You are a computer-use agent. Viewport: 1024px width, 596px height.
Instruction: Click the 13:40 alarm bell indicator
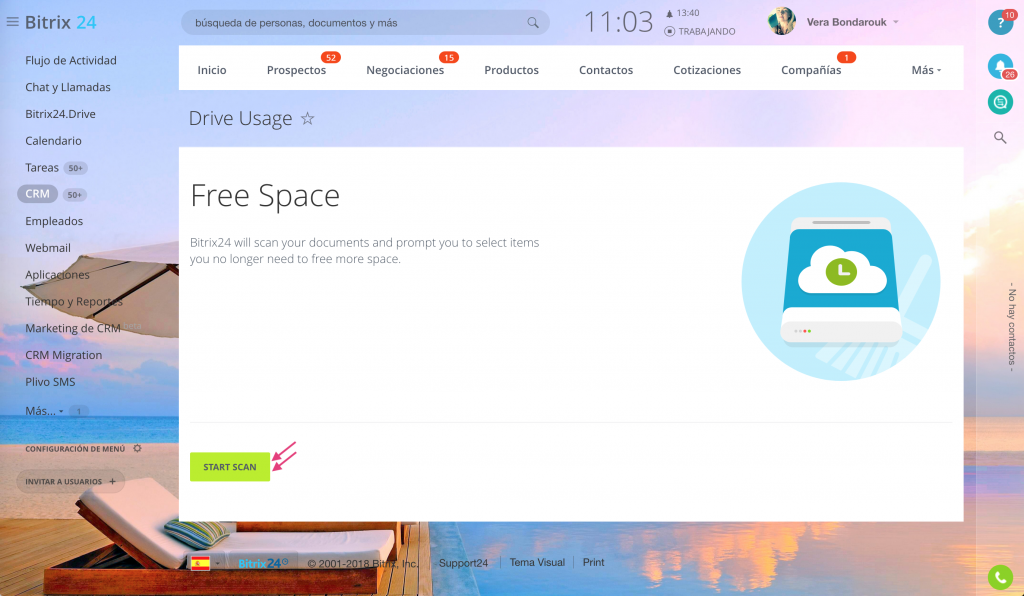click(x=682, y=13)
